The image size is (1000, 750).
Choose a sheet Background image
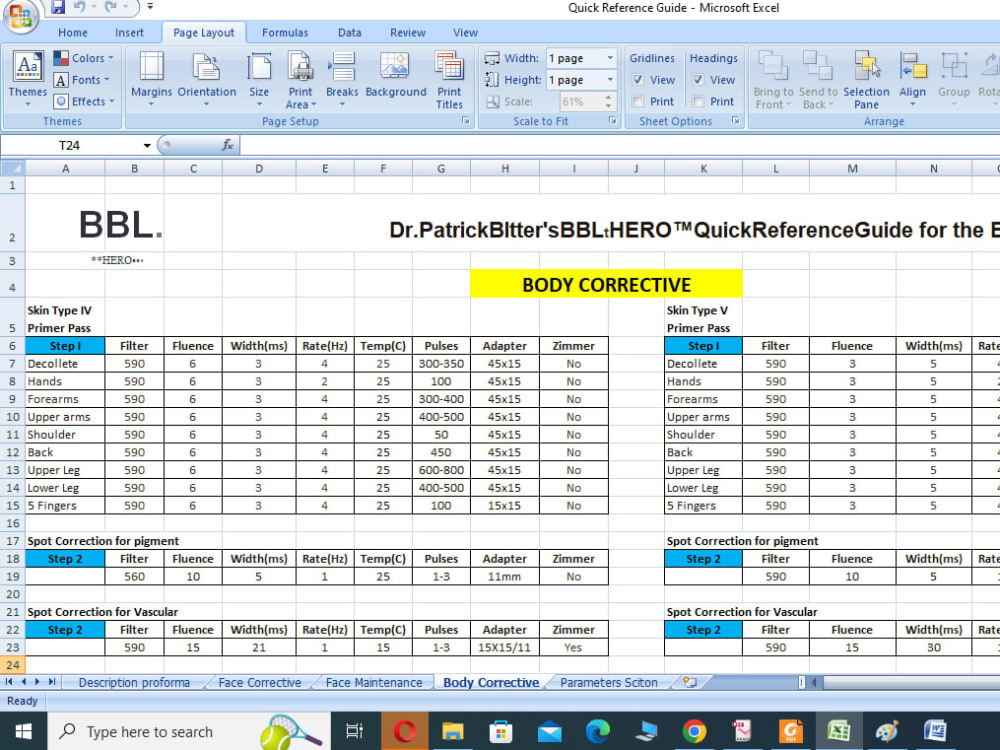coord(395,75)
